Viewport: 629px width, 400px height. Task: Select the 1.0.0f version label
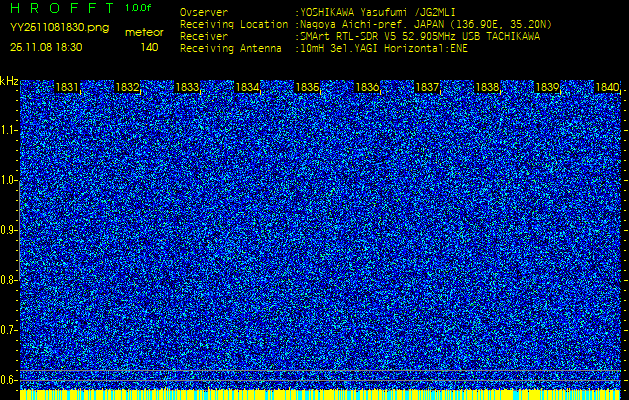(x=138, y=8)
